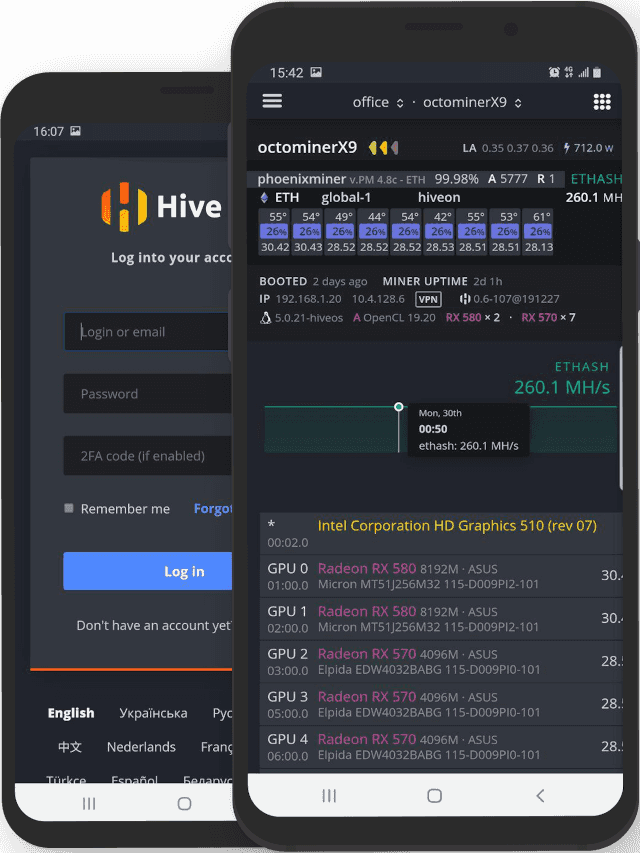The height and width of the screenshot is (853, 640).
Task: Click the yellow fan status icons beside octominerX9
Action: tap(383, 147)
